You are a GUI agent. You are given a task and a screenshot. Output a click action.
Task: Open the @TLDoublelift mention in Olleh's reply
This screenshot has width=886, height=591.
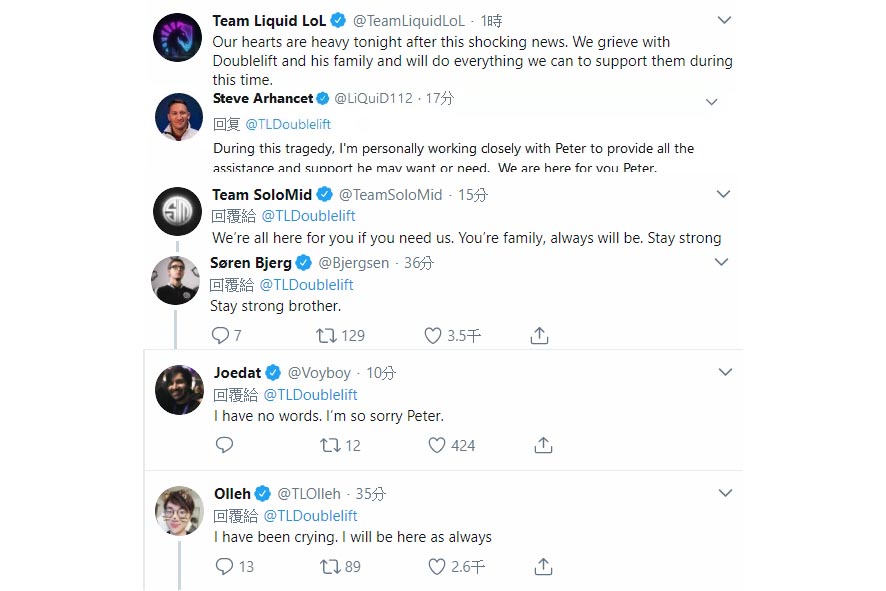[x=311, y=515]
